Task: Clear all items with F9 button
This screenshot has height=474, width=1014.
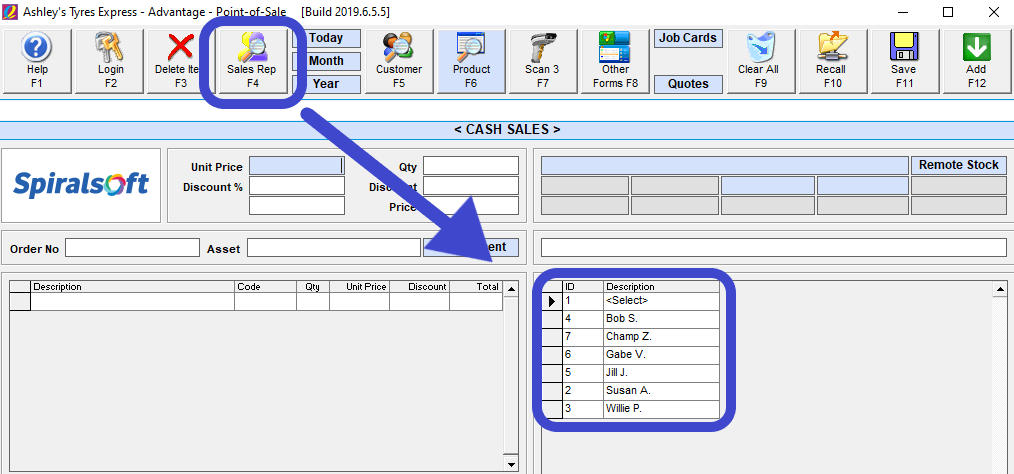Action: coord(759,61)
